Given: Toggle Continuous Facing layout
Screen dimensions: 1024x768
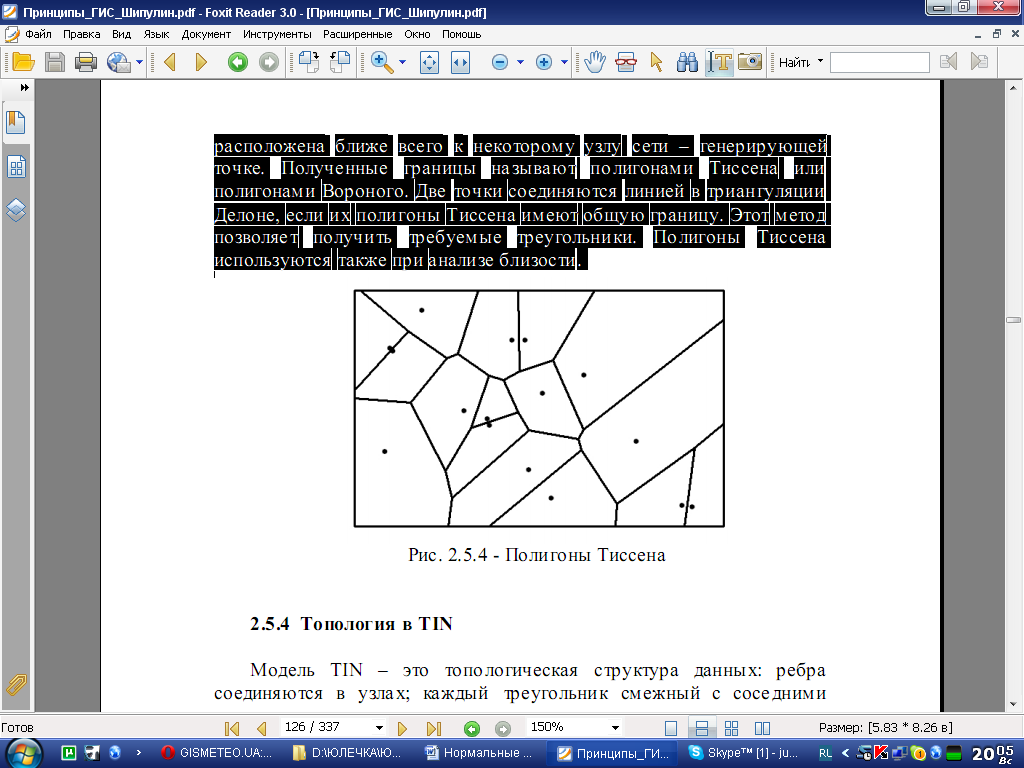Looking at the screenshot, I should click(x=762, y=728).
